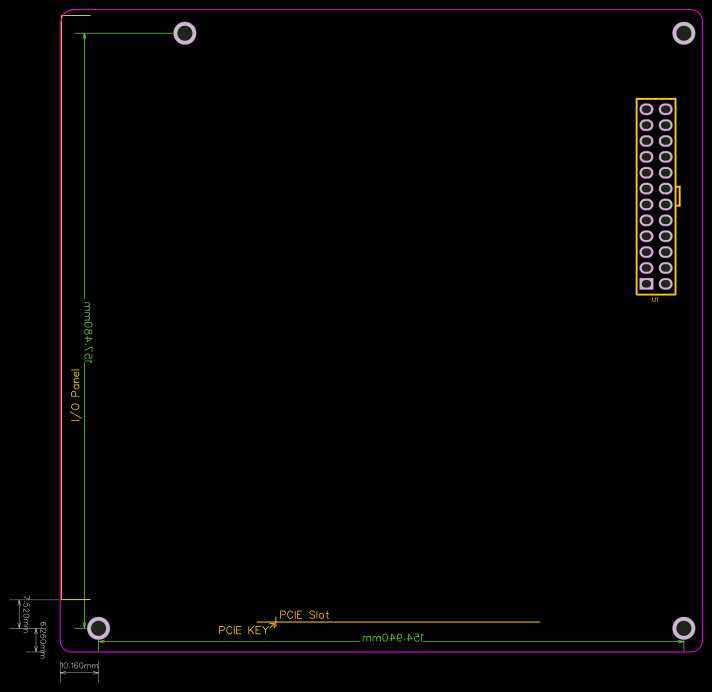Select the I/O Panel text label
Screen dimensions: 712x692
[75, 395]
